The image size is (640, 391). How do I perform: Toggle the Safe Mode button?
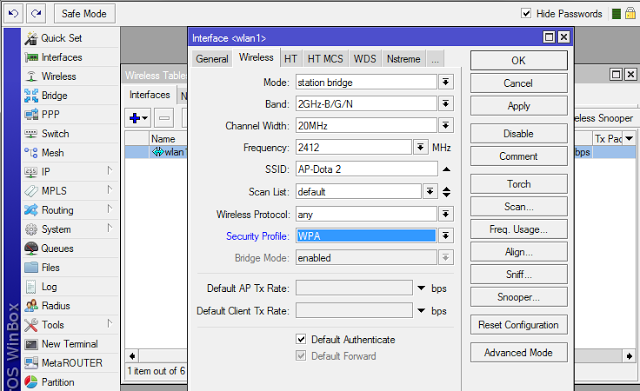[x=84, y=13]
